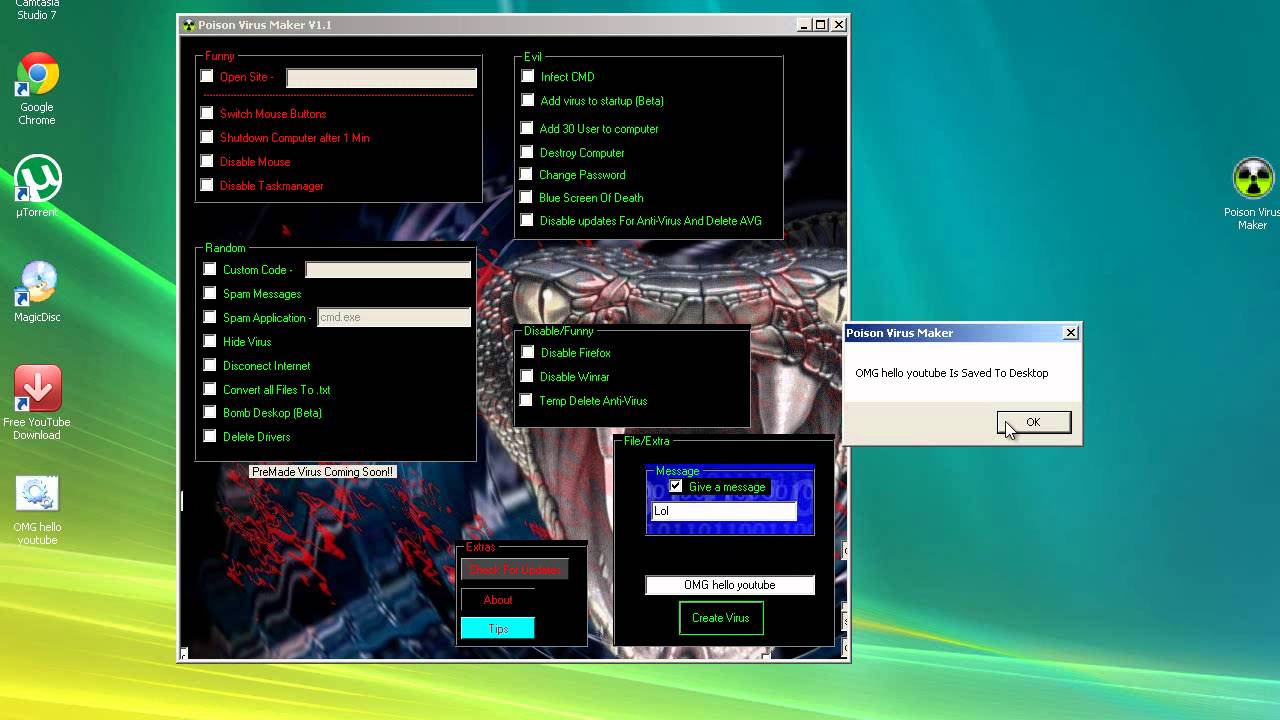Minimize the Poison Virus Maker V1.1 window
Image resolution: width=1280 pixels, height=720 pixels.
click(x=805, y=25)
